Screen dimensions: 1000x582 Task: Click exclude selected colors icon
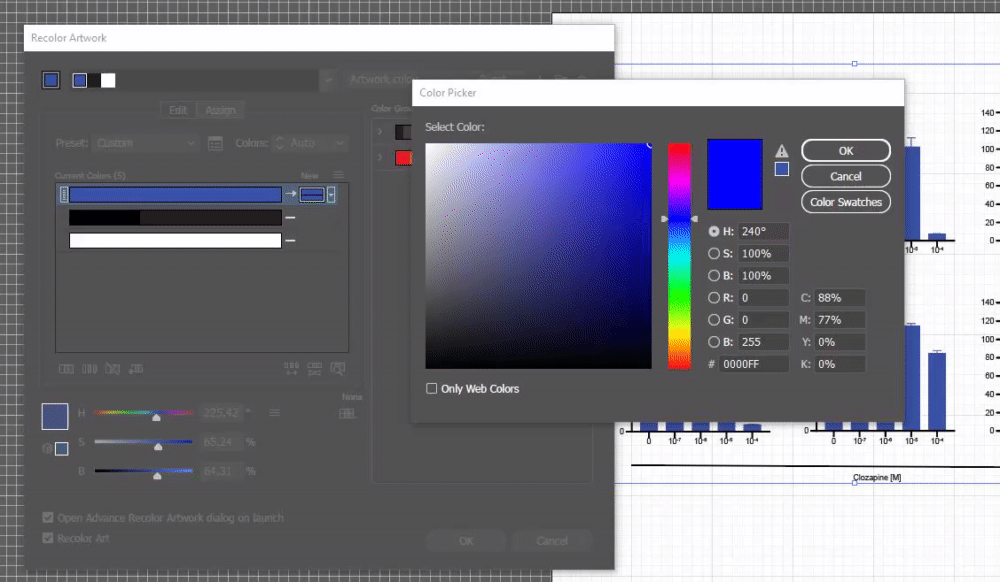(x=112, y=368)
